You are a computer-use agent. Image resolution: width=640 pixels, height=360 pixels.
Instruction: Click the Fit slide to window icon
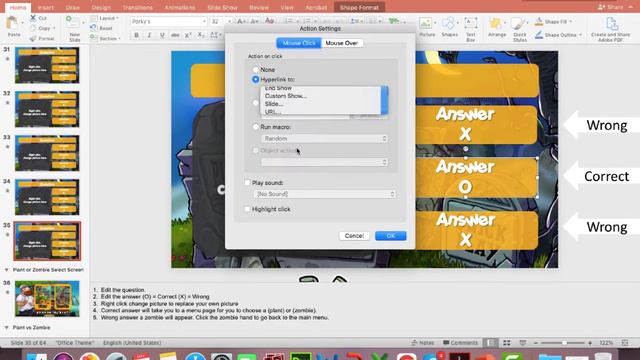click(x=625, y=343)
